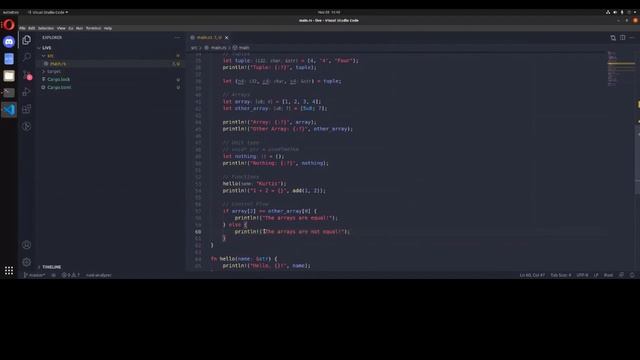Click the Open Changes icon in editor toolbar

click(x=613, y=38)
